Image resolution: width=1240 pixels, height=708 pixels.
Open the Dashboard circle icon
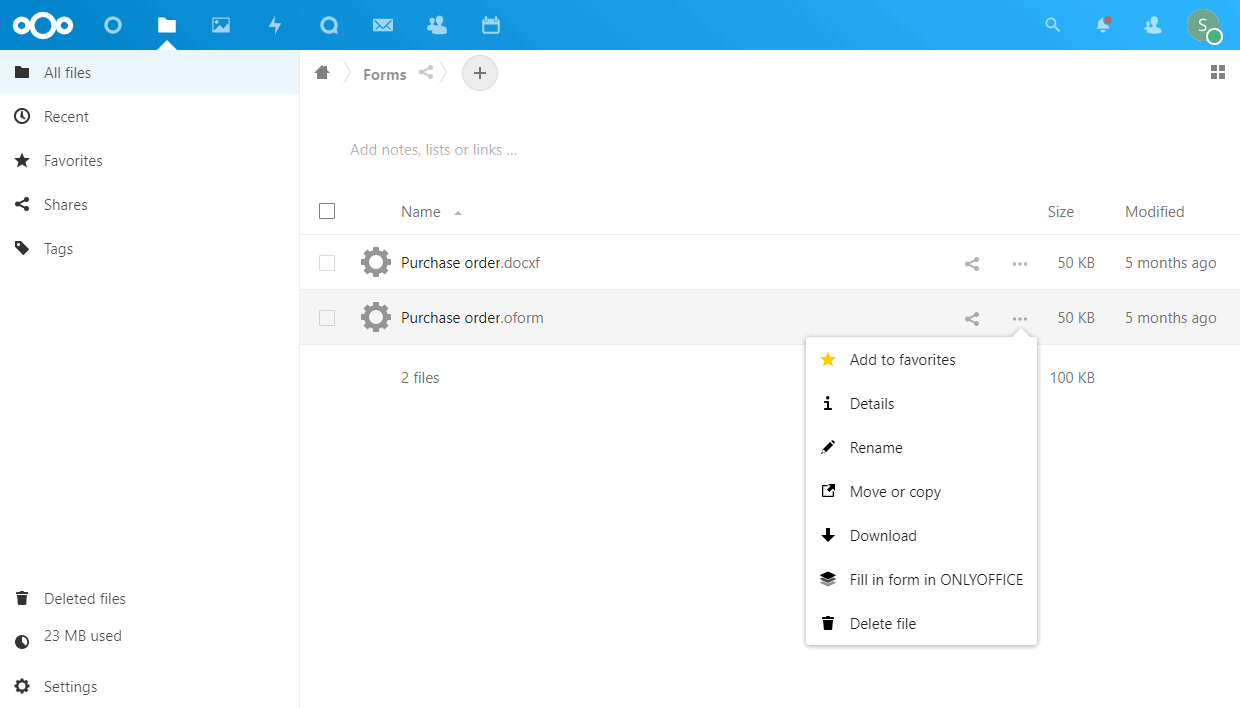point(113,25)
